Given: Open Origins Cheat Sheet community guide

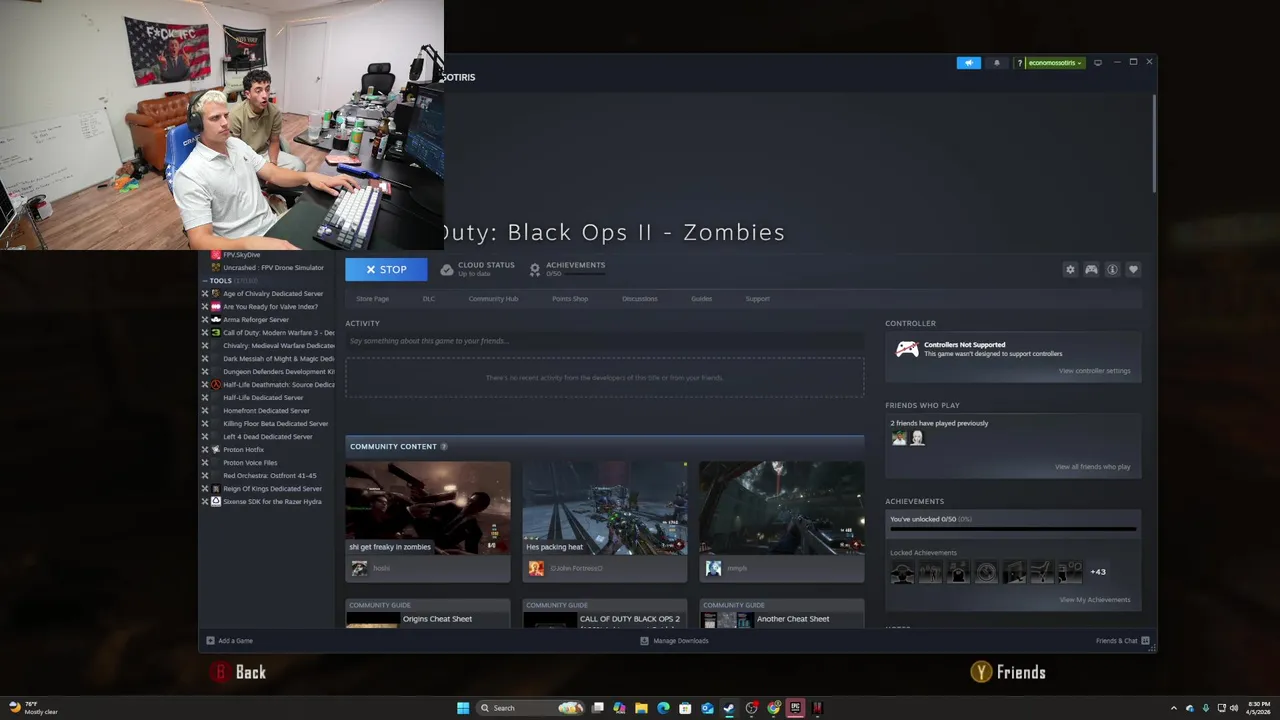Looking at the screenshot, I should (x=428, y=614).
